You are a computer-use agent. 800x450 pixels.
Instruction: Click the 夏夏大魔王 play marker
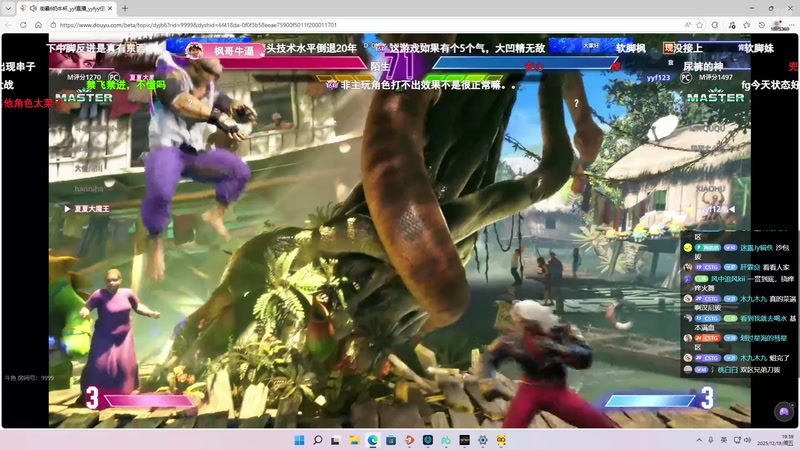(x=87, y=209)
